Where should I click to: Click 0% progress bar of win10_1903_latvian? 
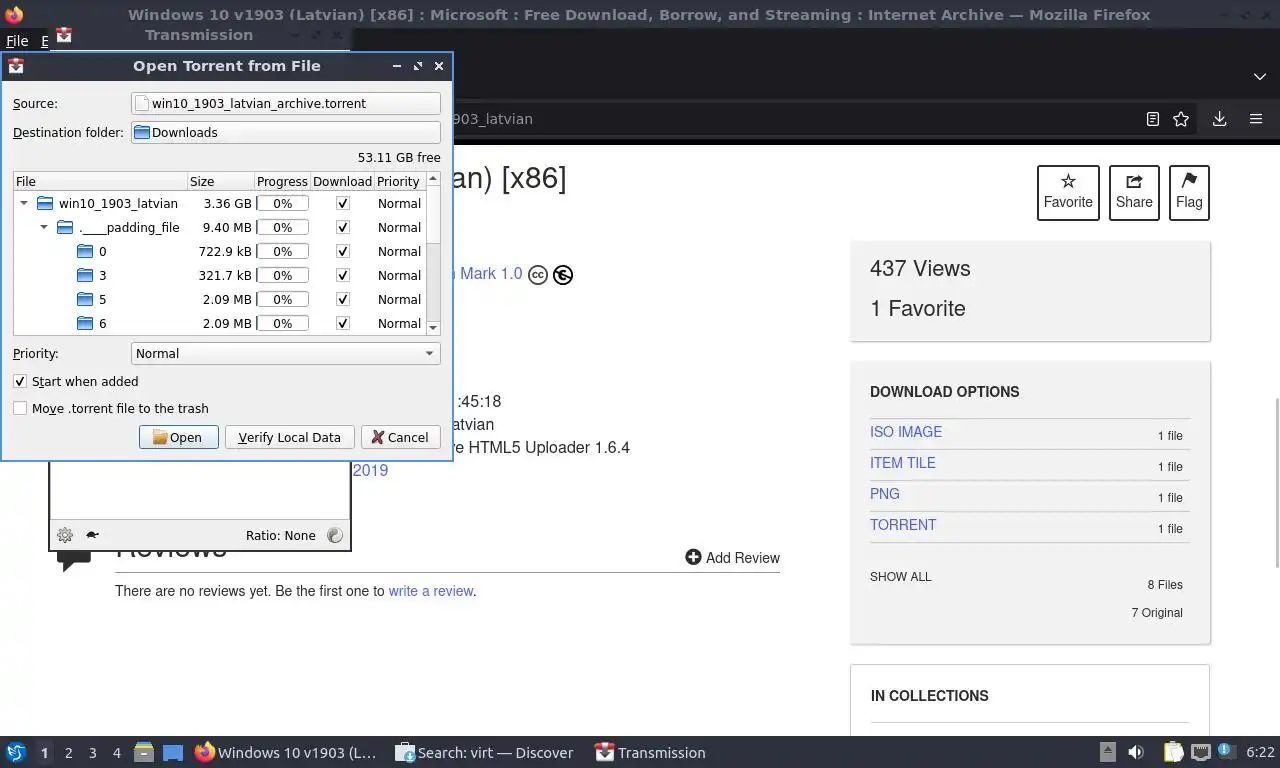point(282,203)
